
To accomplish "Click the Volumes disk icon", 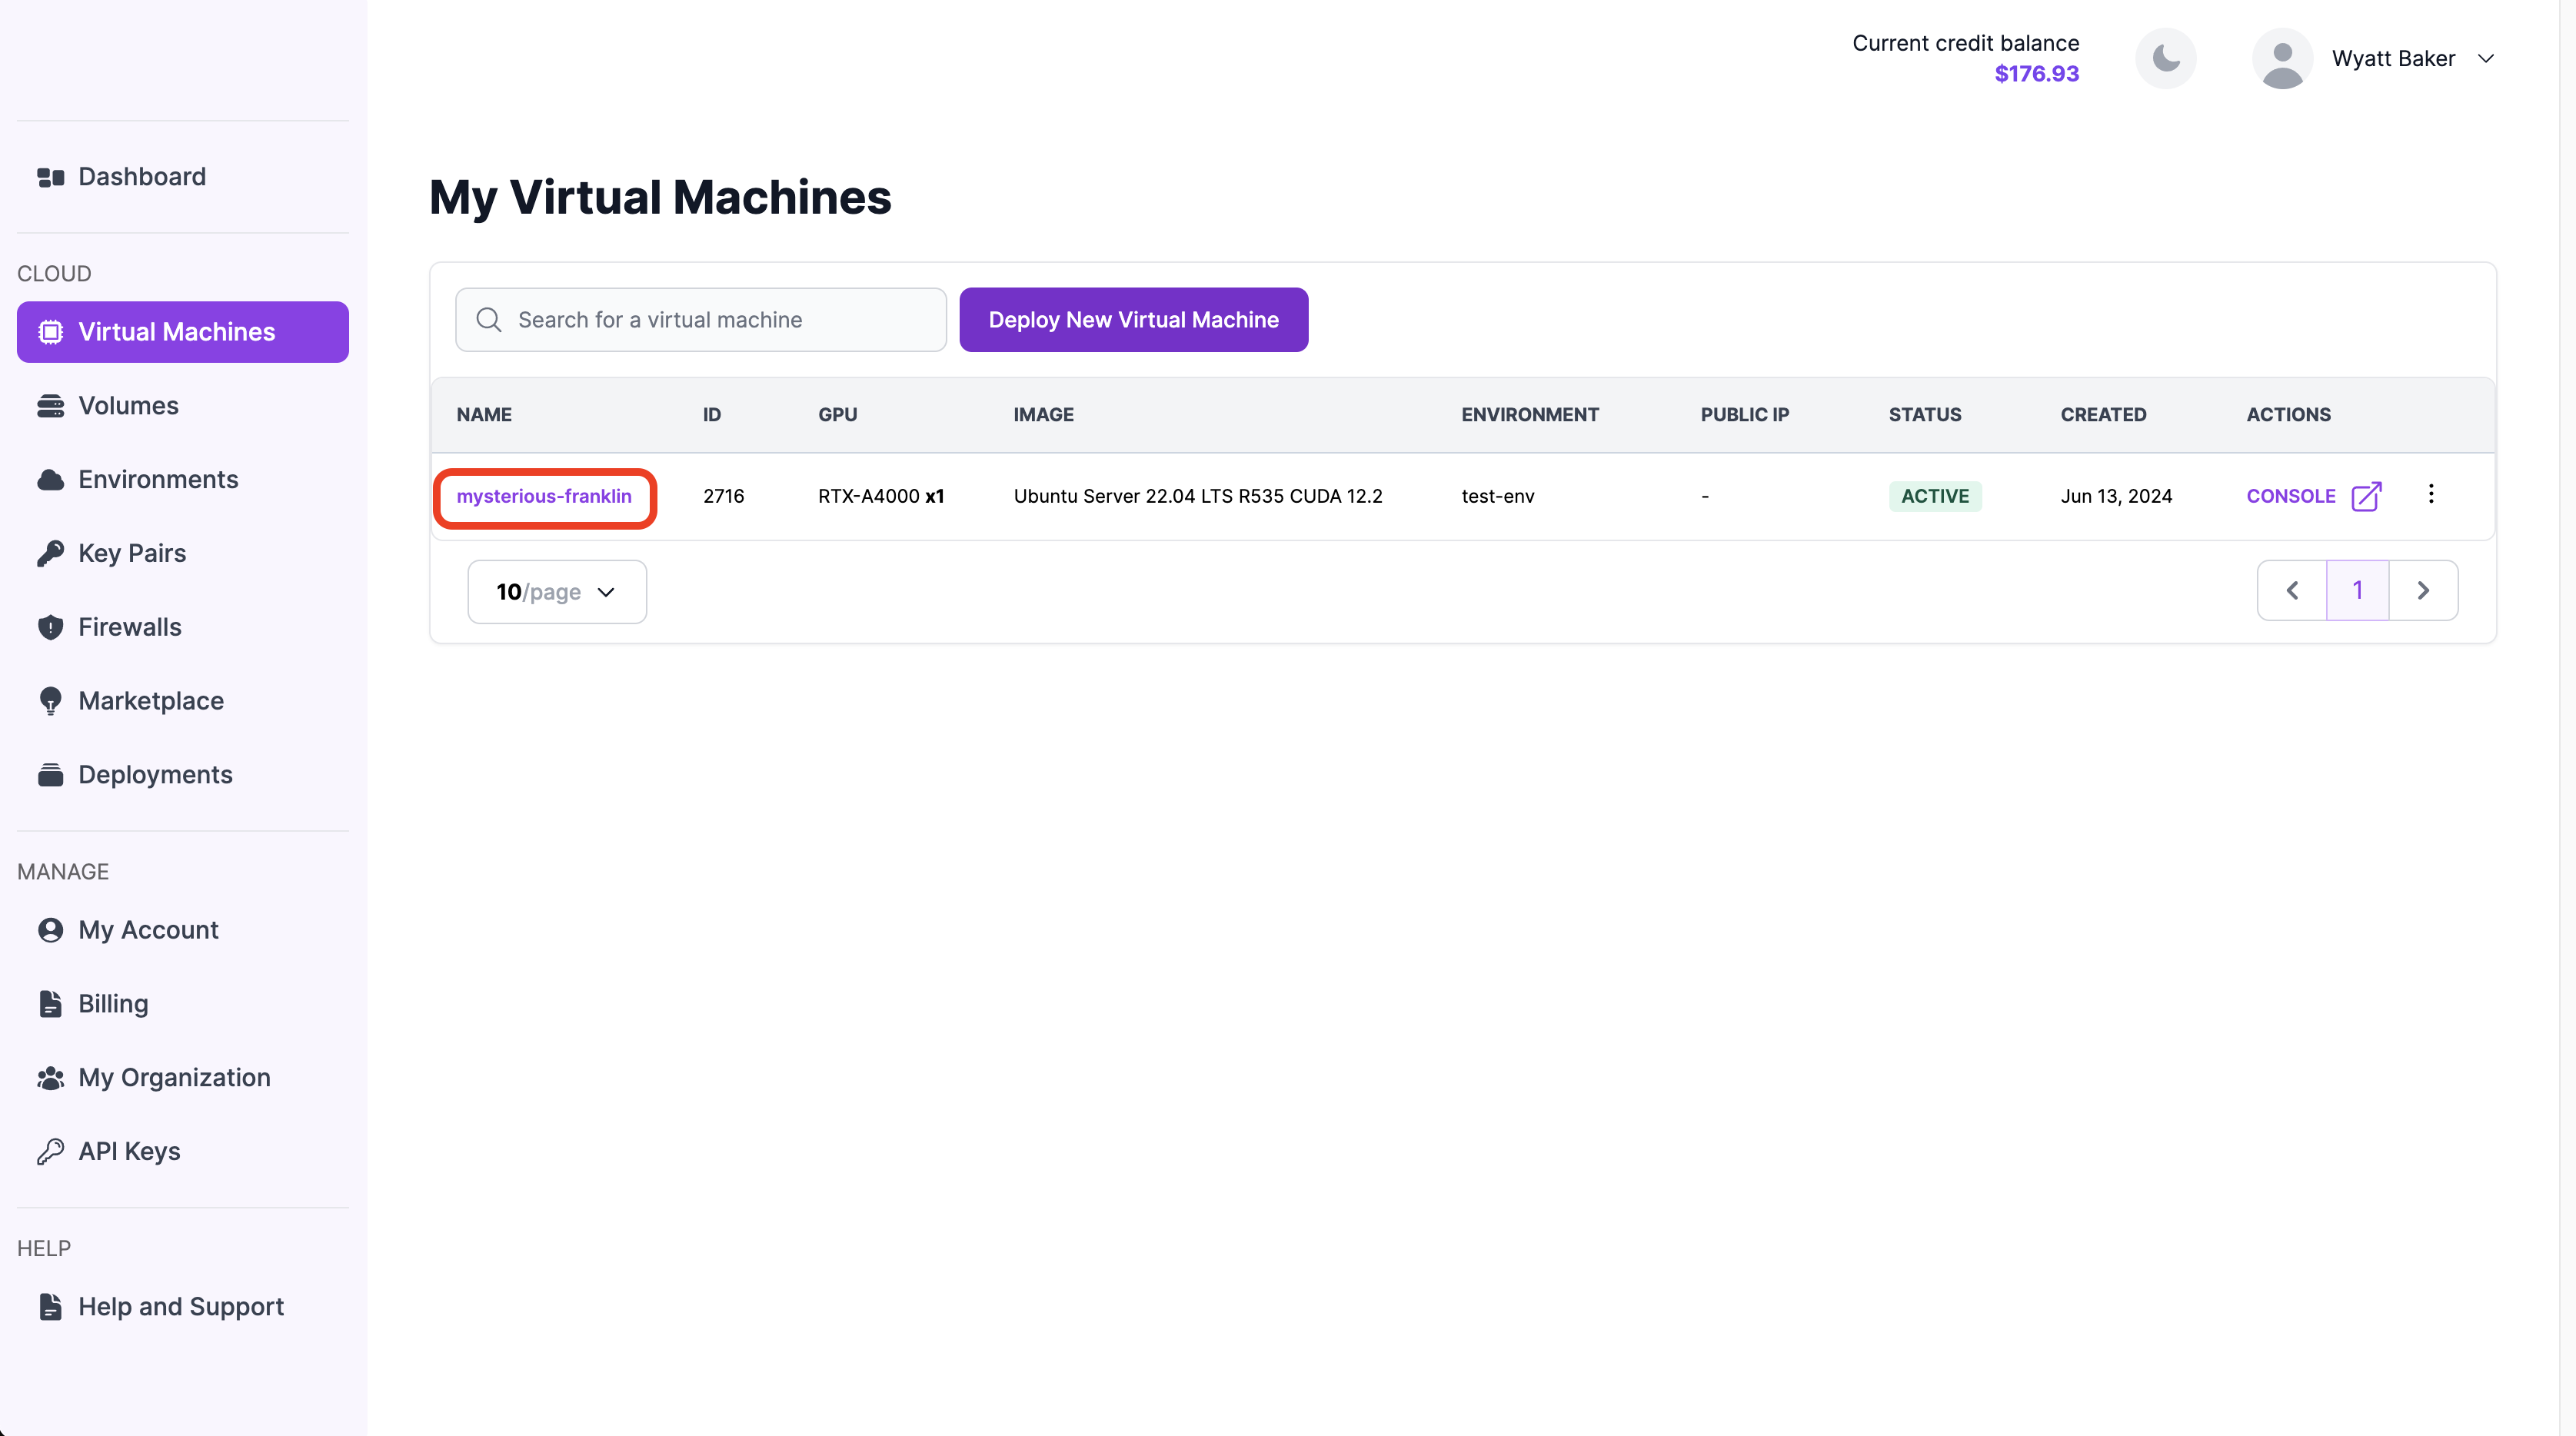I will [50, 406].
